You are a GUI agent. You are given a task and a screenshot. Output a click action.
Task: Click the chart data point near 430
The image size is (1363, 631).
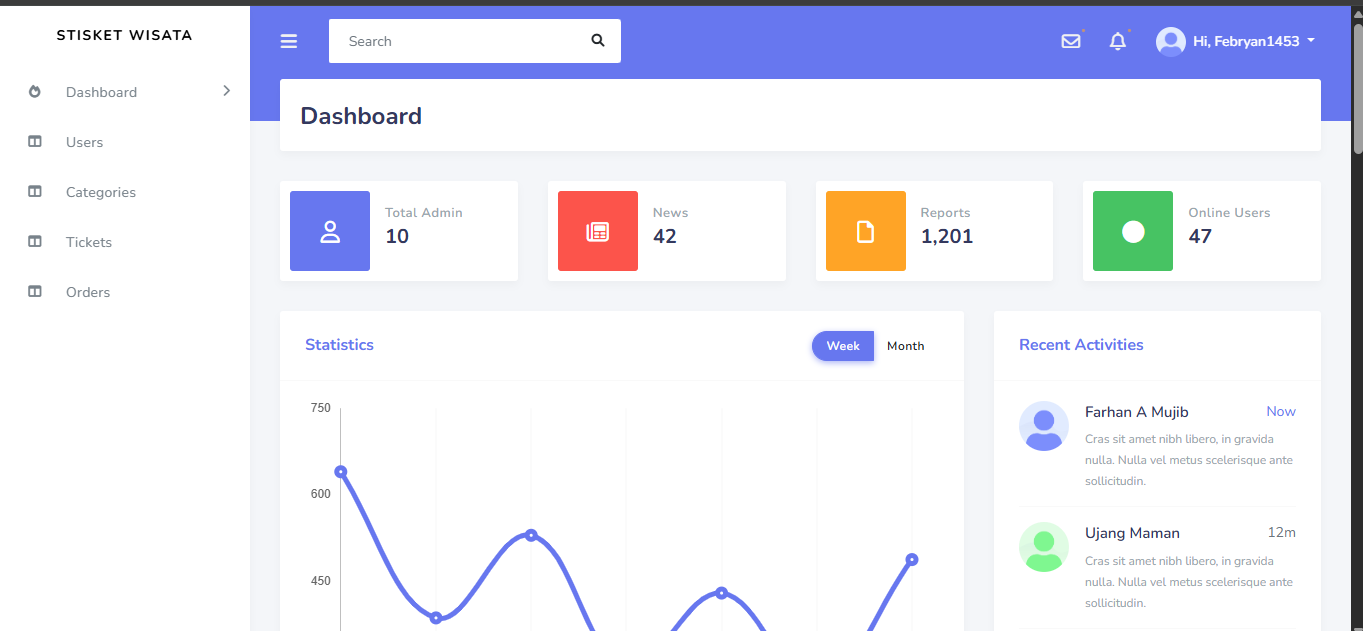tap(722, 593)
